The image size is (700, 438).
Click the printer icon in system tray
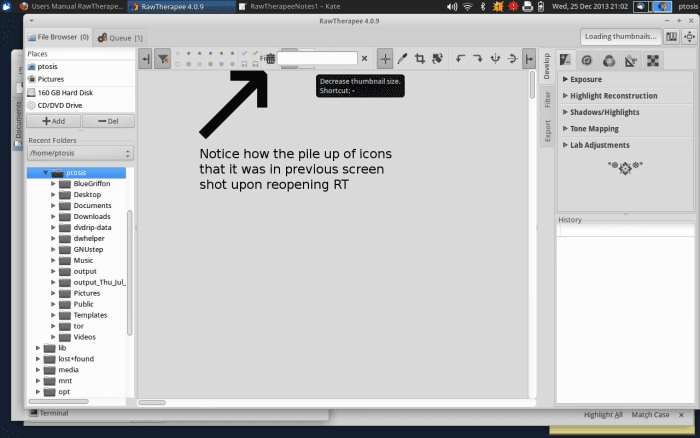point(527,7)
